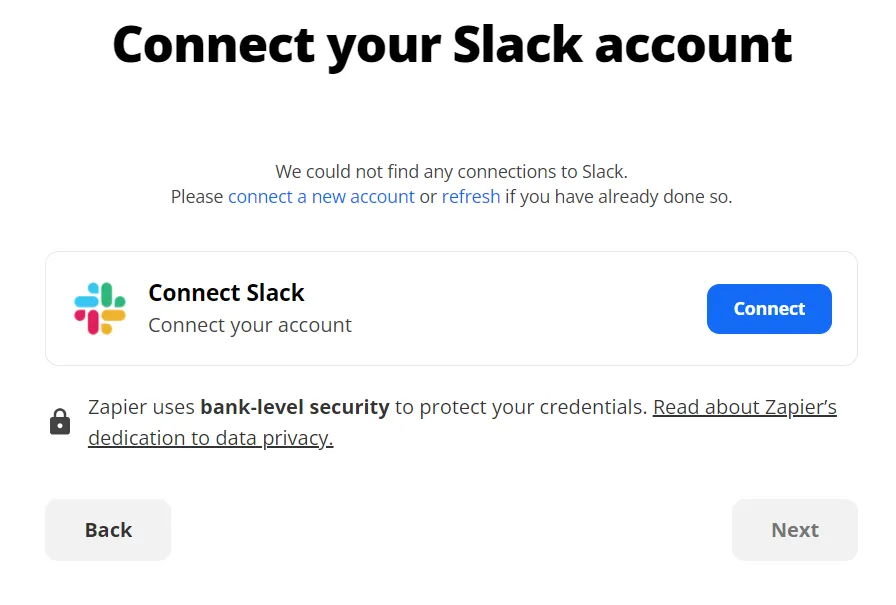Click the Next button

pos(794,529)
